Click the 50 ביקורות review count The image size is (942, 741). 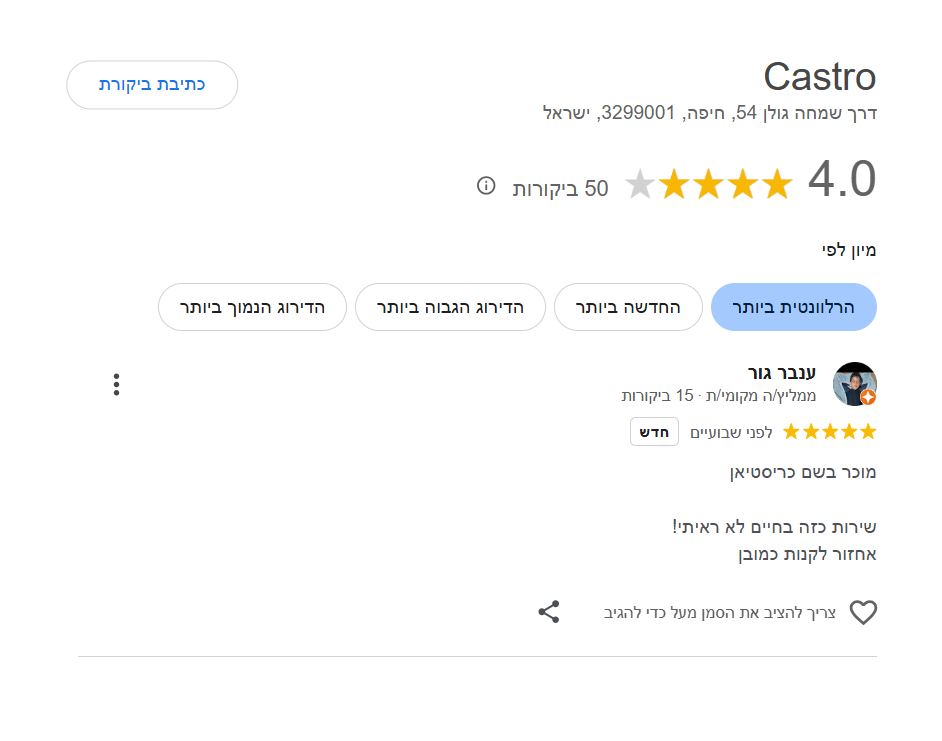(x=561, y=188)
